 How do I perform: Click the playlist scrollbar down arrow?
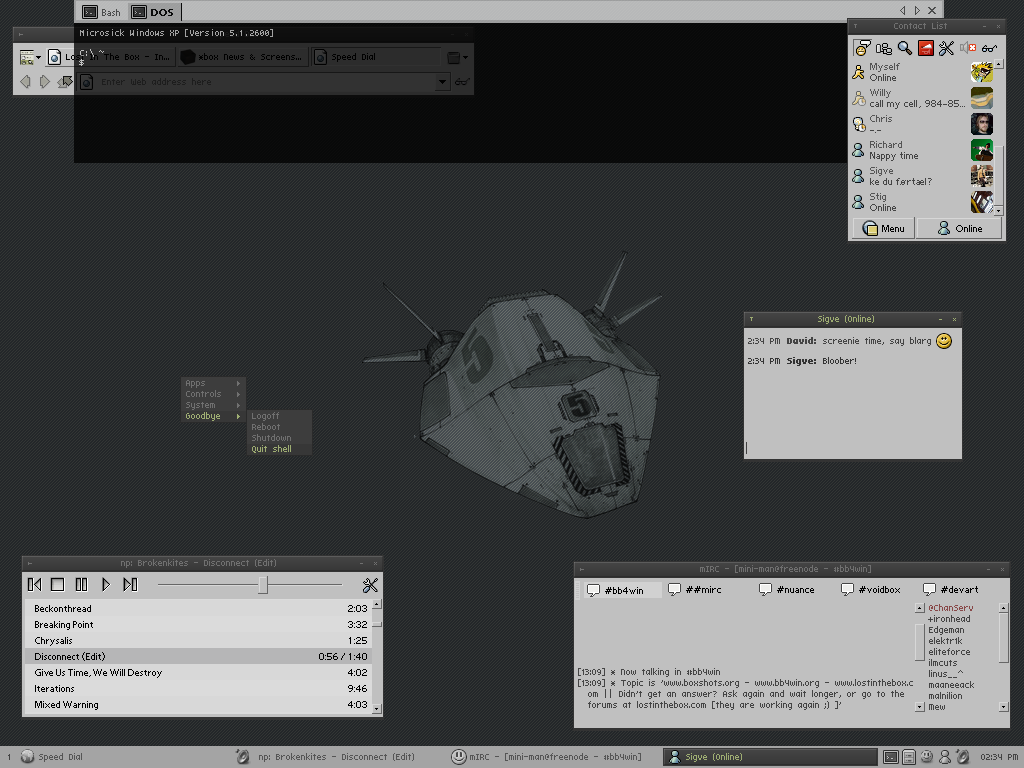(377, 709)
